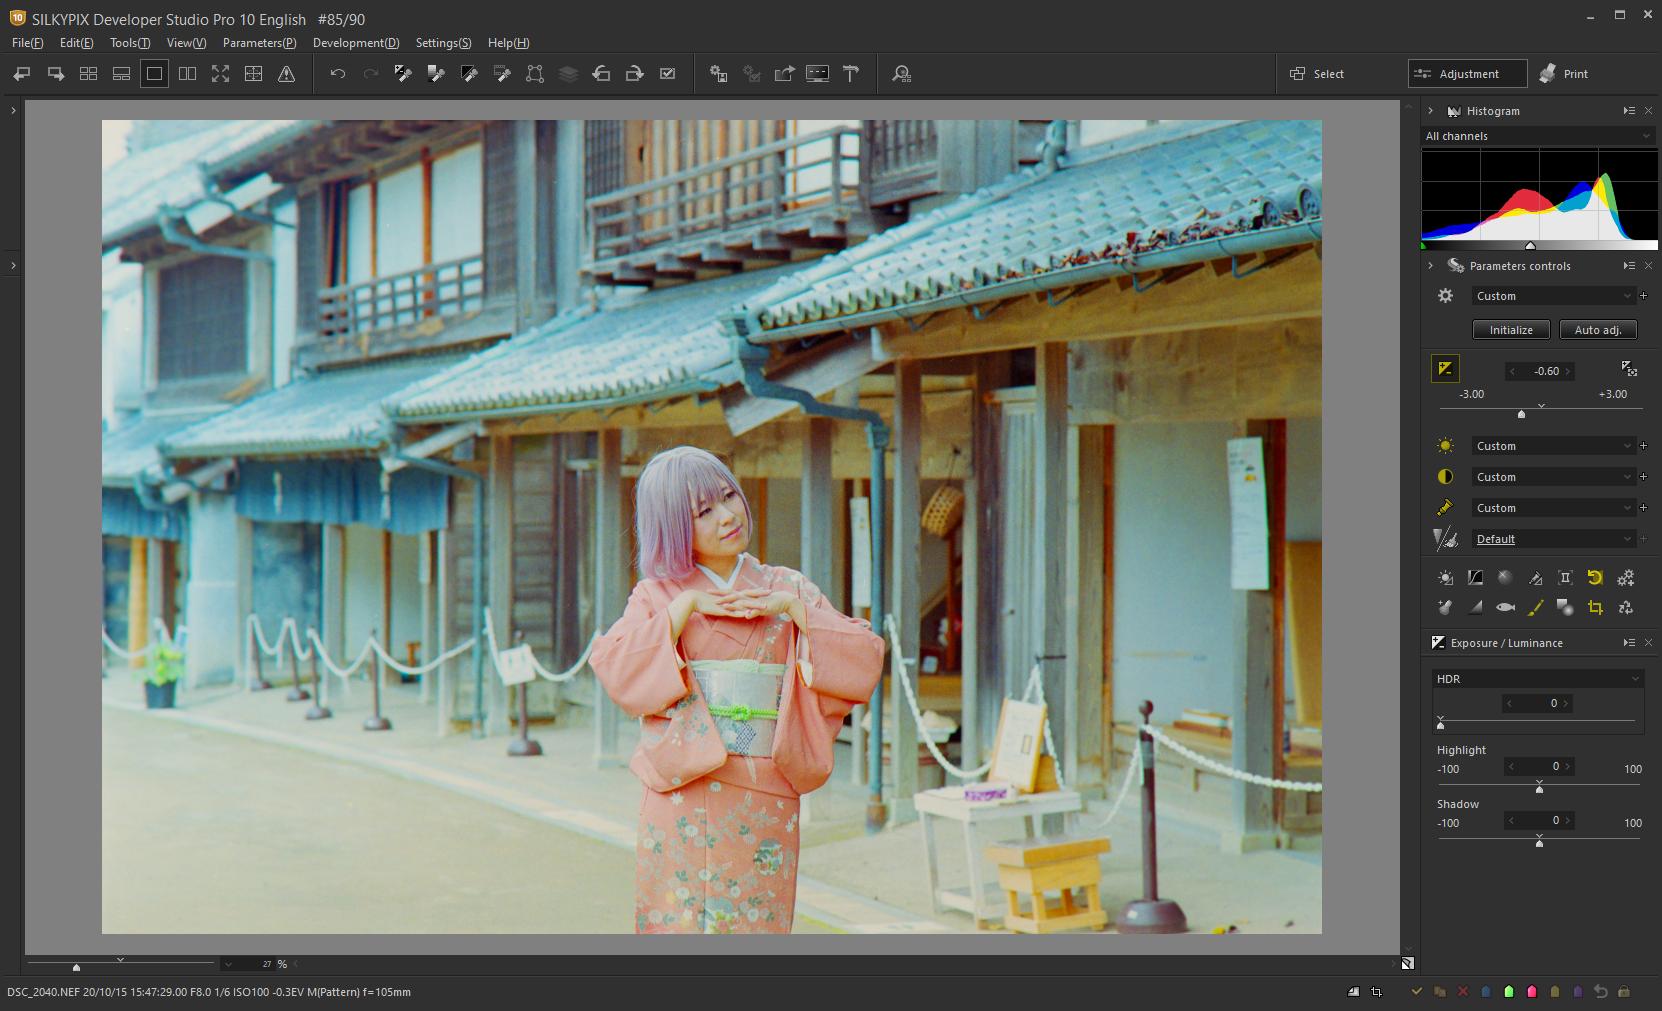Open monitor display settings icon
1662x1011 pixels.
click(818, 74)
